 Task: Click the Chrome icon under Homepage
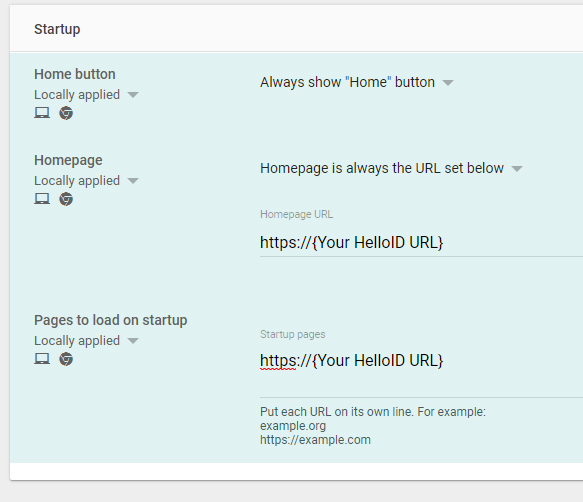[66, 199]
